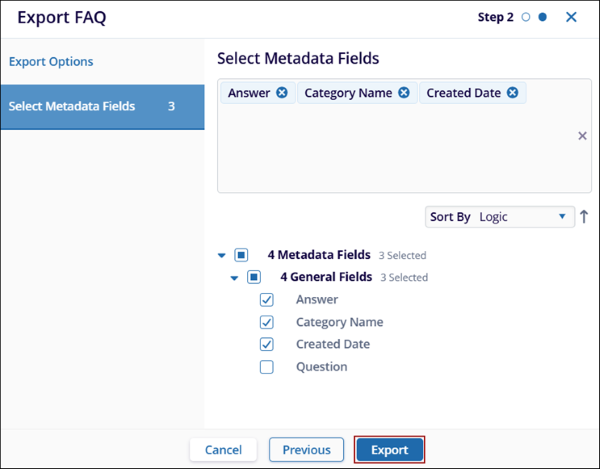
Task: Uncheck the Answer field checkbox
Action: [x=267, y=299]
